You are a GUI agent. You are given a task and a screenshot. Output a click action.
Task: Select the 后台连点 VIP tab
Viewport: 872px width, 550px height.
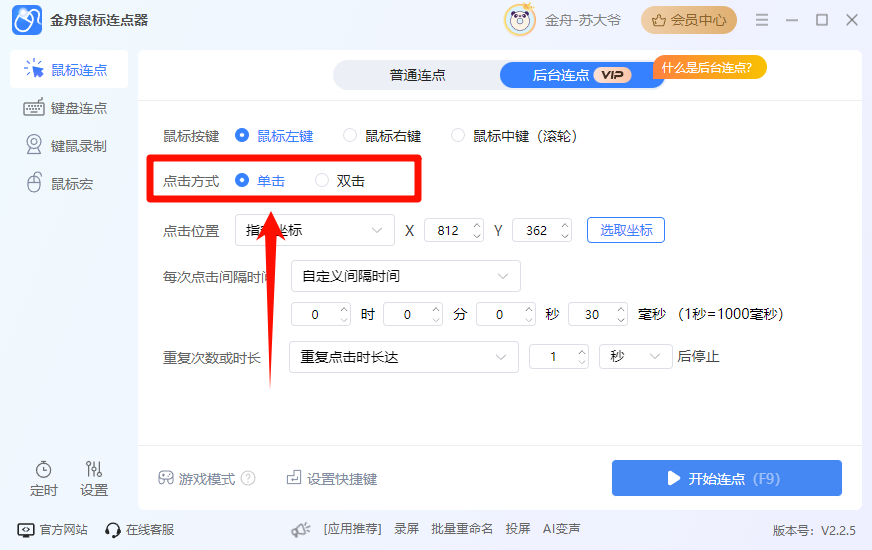tap(582, 75)
